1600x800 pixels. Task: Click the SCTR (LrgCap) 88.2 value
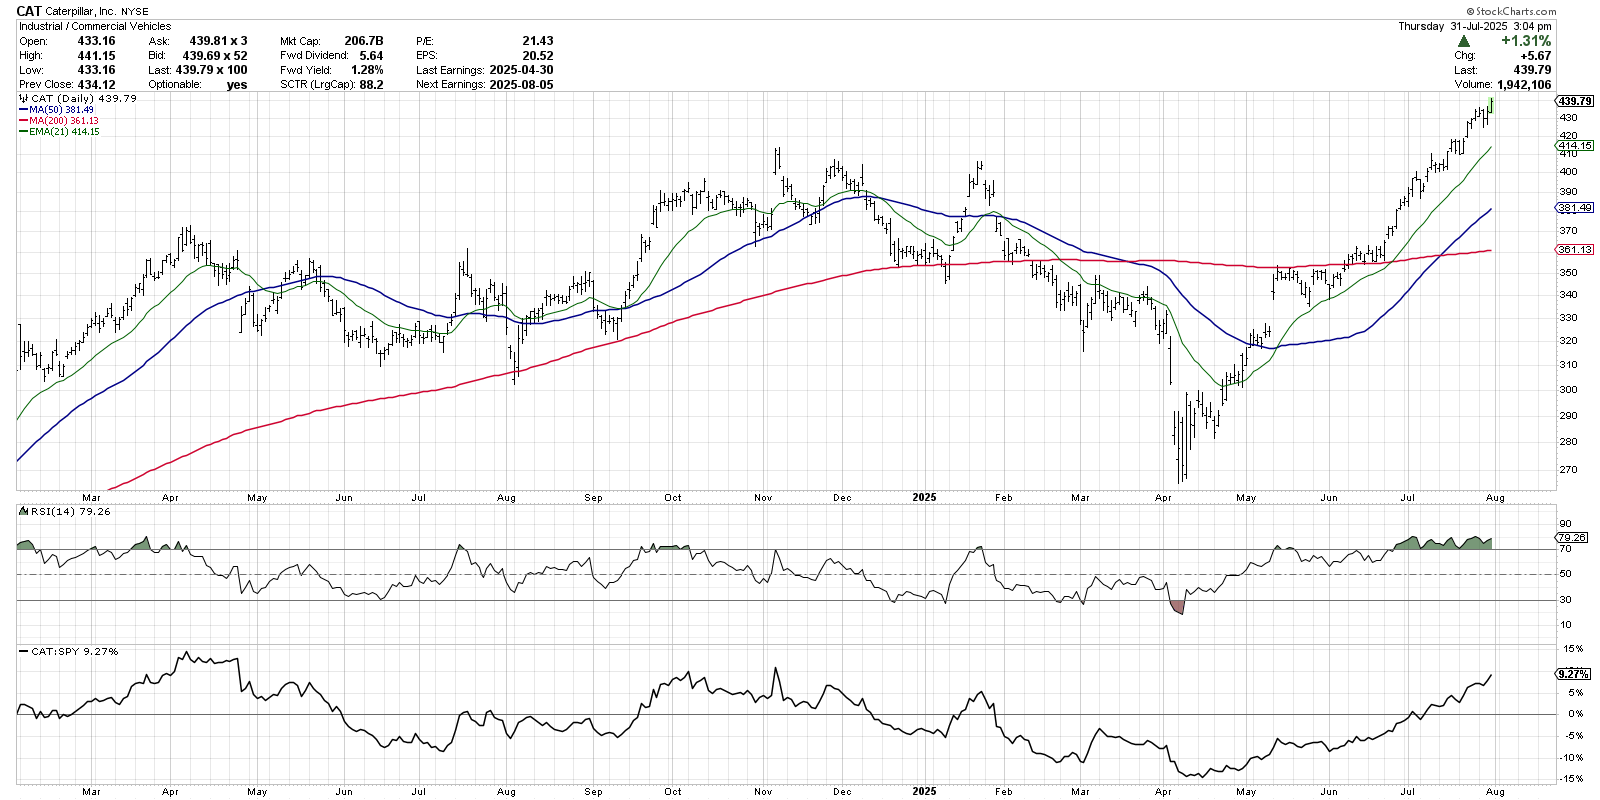371,85
